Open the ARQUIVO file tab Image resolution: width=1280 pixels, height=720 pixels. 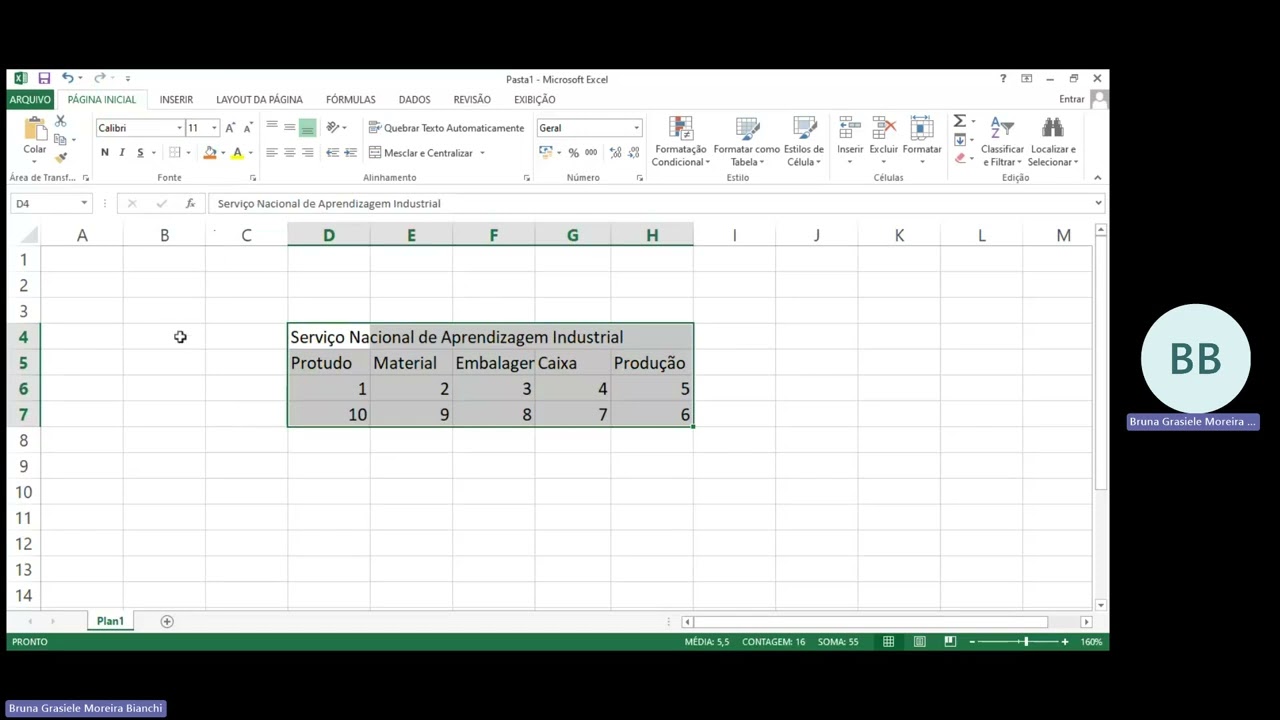pyautogui.click(x=30, y=99)
